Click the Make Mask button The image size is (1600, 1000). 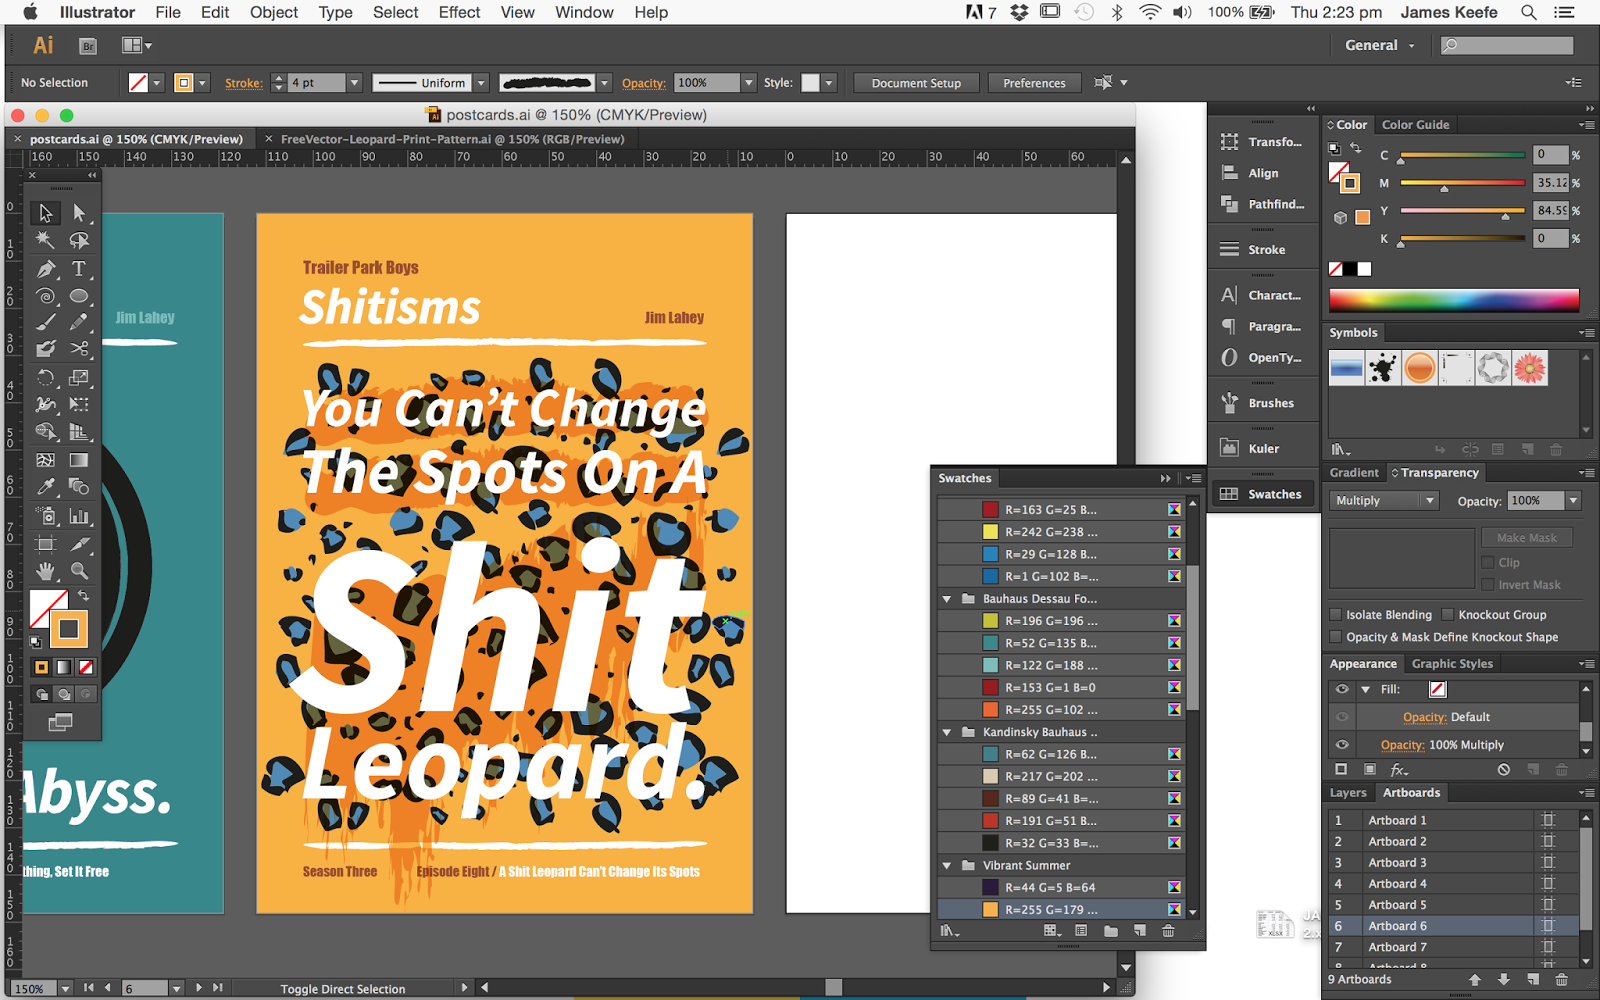pos(1526,538)
